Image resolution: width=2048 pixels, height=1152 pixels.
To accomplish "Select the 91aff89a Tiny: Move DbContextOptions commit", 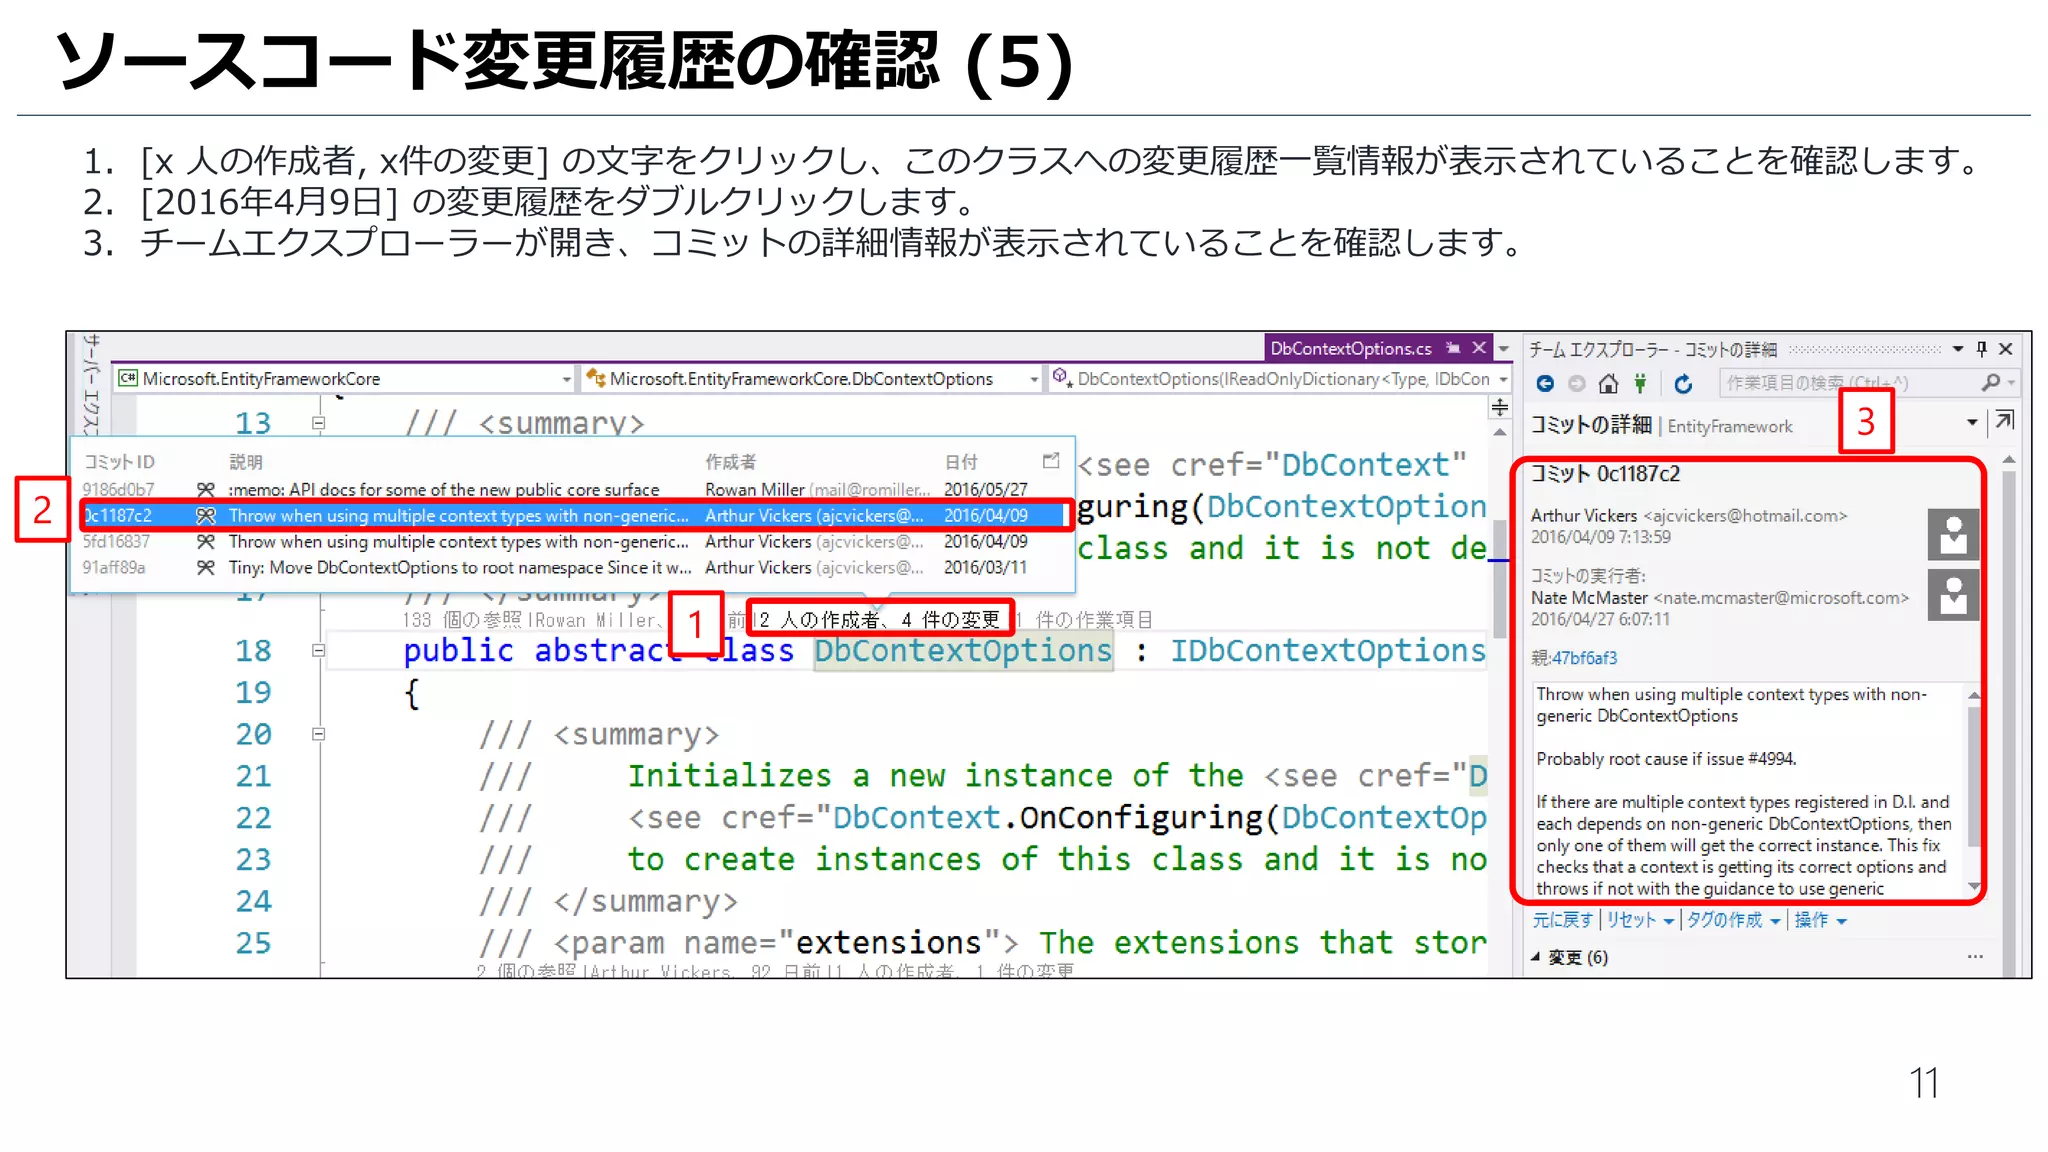I will click(x=573, y=567).
